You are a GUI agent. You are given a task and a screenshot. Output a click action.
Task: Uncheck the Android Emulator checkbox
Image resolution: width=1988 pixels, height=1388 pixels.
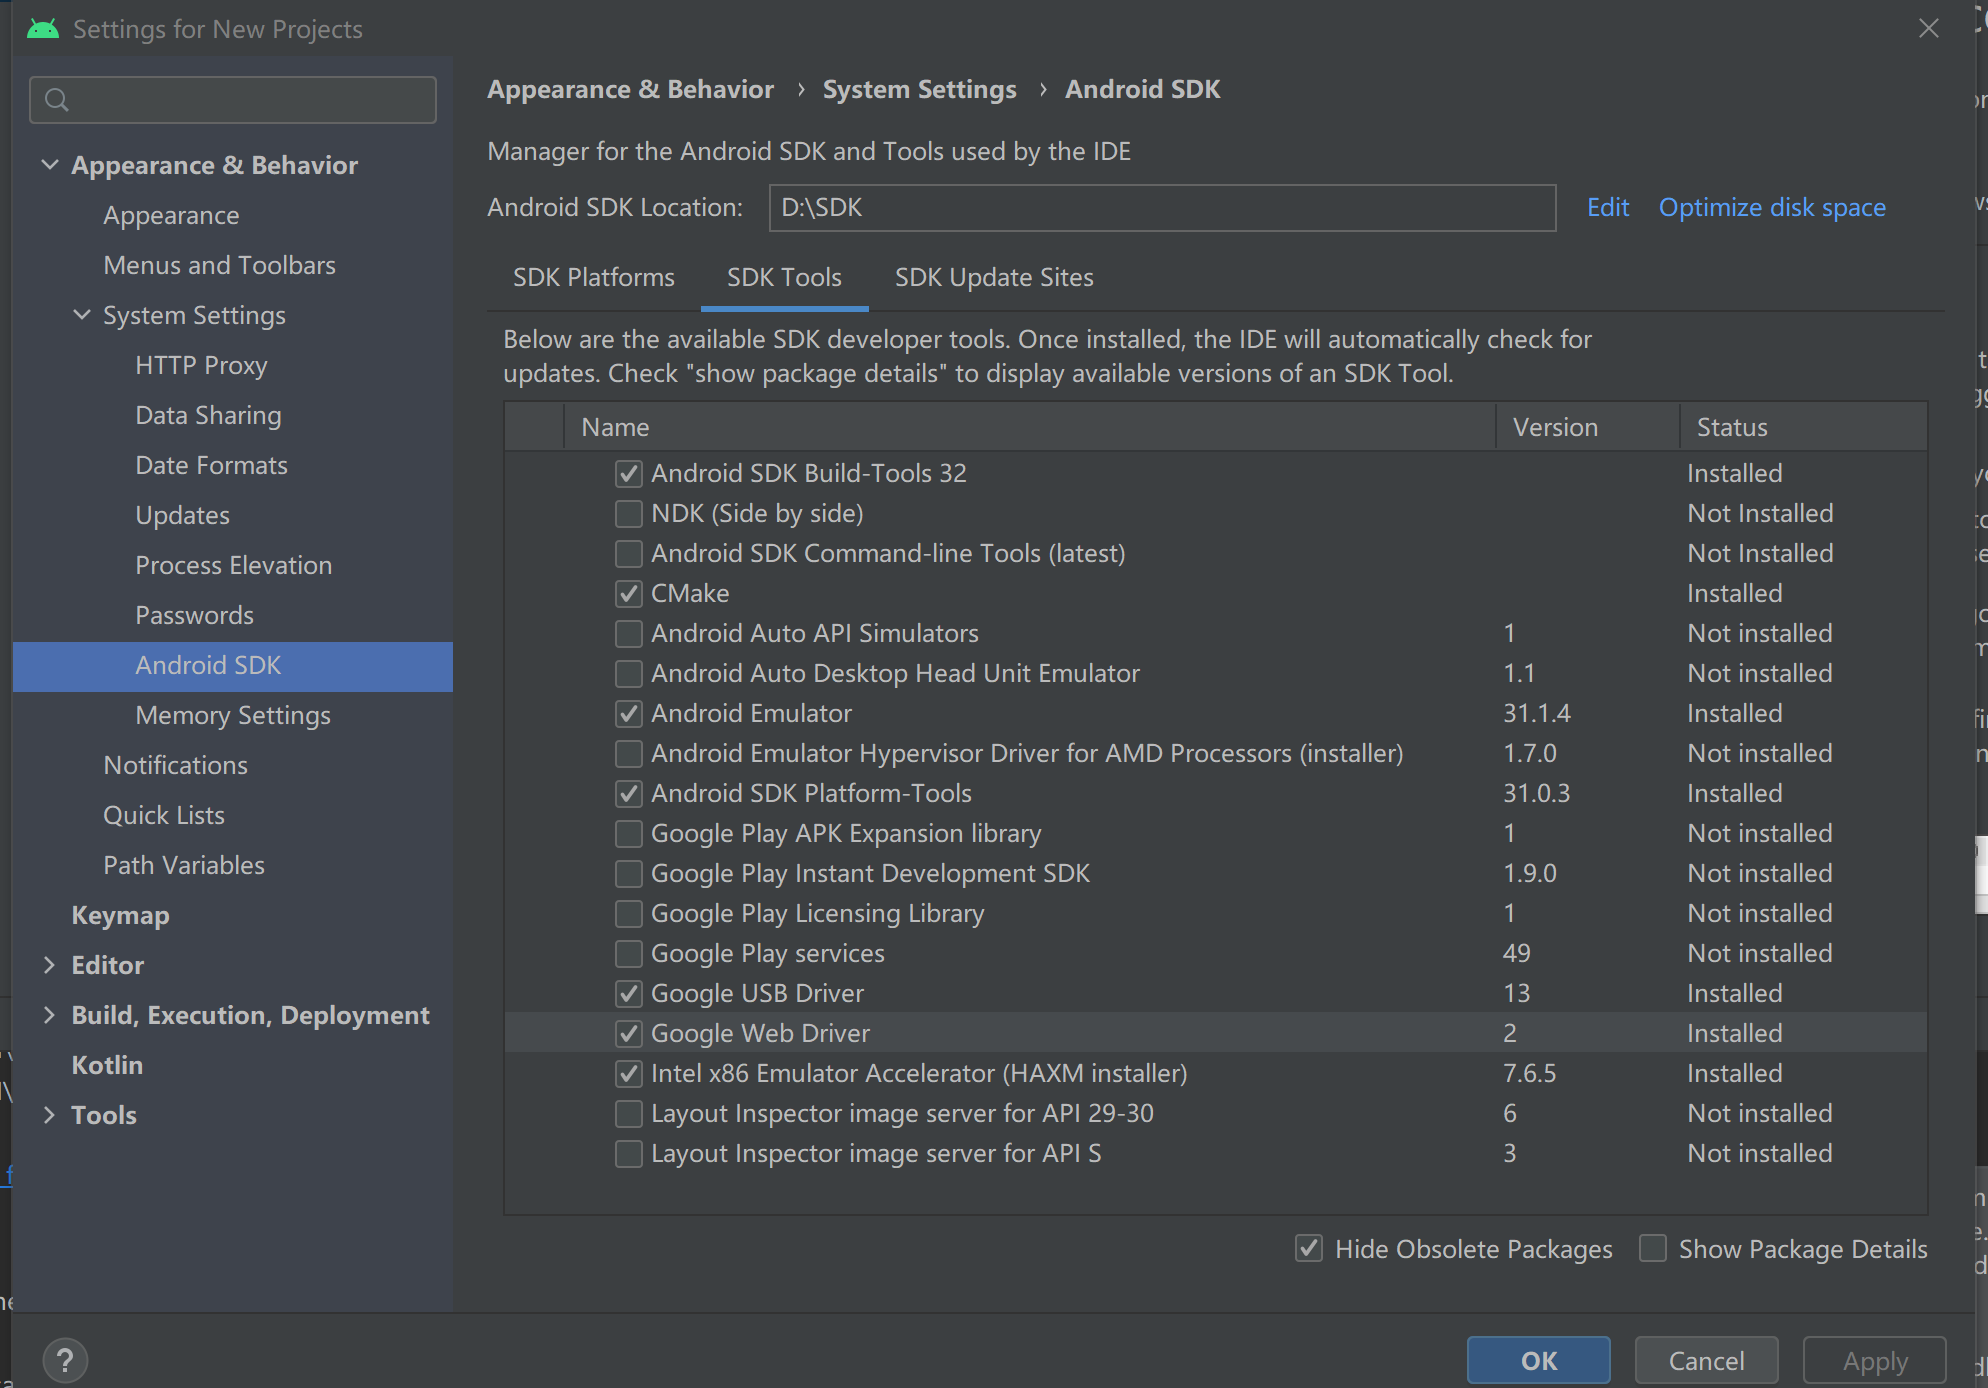628,713
